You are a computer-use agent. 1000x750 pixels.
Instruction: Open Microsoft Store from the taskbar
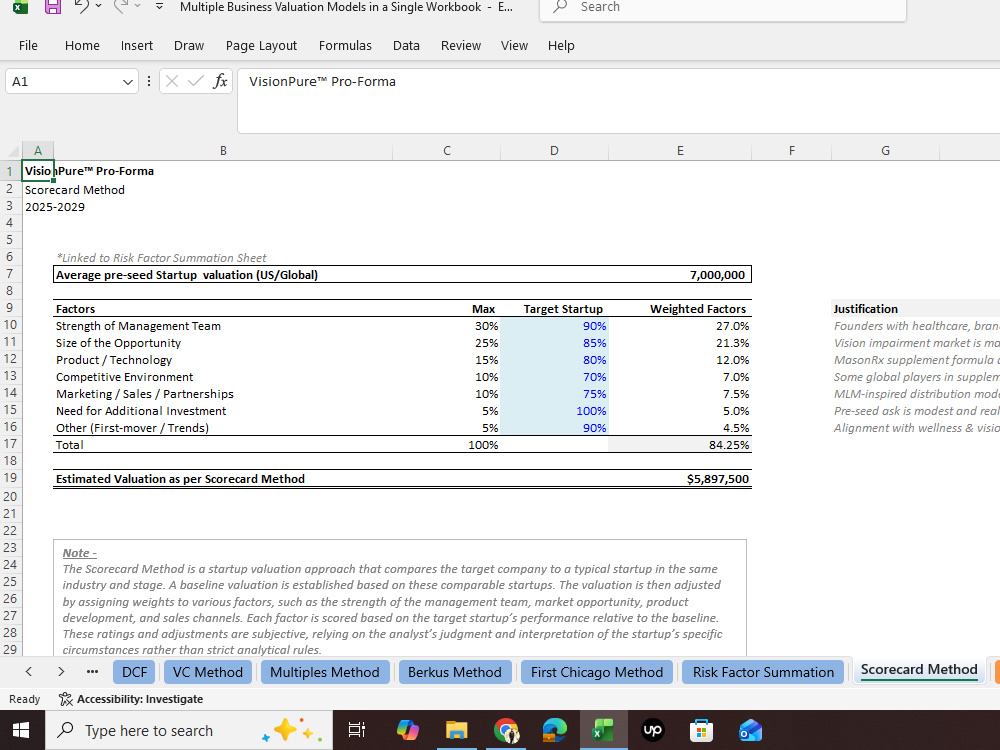click(x=701, y=730)
